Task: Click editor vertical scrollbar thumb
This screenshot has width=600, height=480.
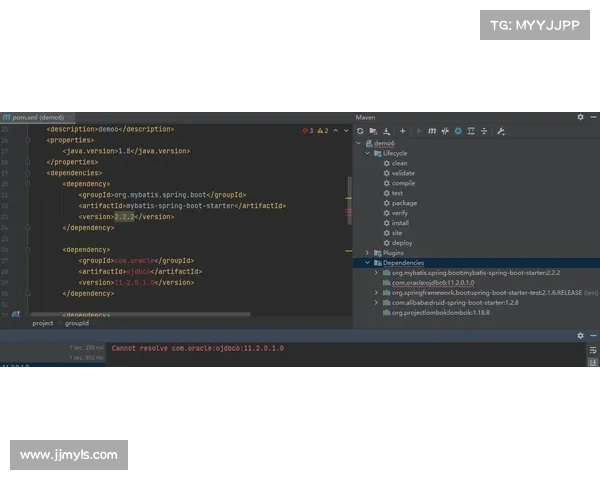Action: coord(349,200)
